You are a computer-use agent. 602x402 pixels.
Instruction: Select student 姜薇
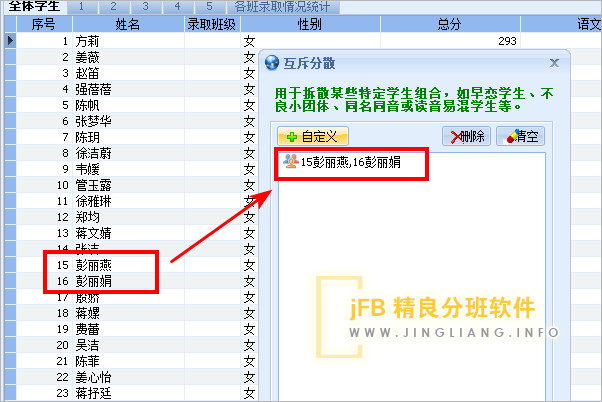87,57
